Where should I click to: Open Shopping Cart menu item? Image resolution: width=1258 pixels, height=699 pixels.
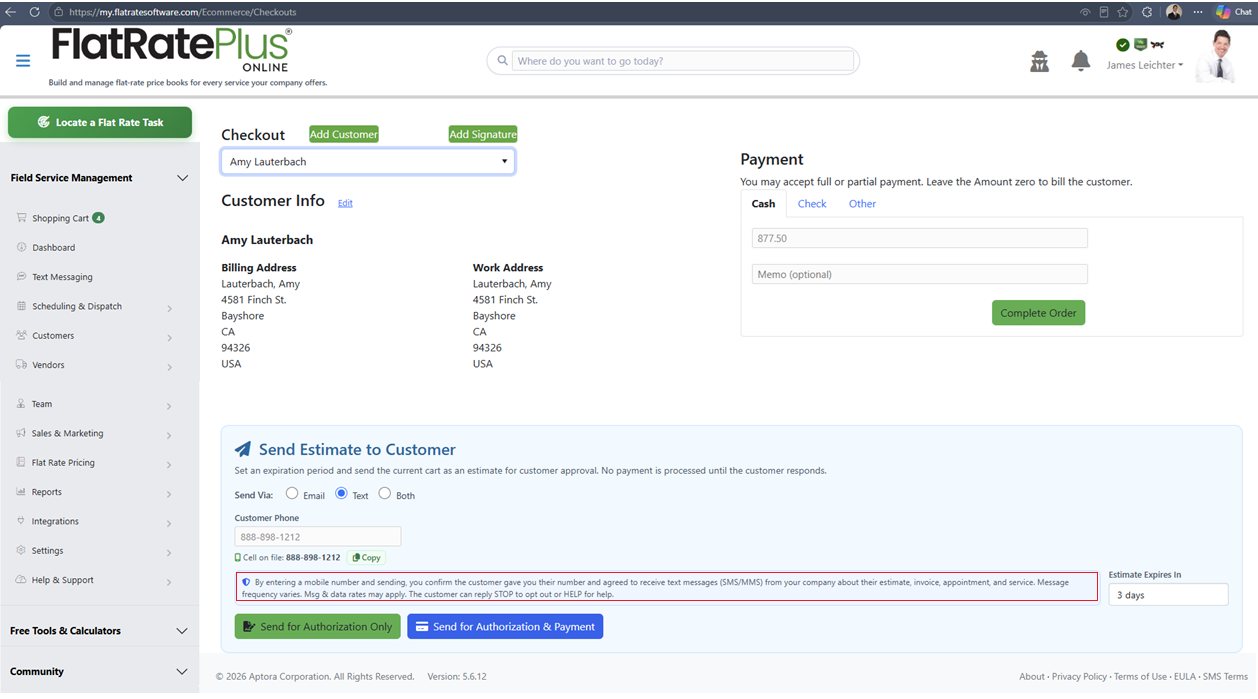click(60, 218)
